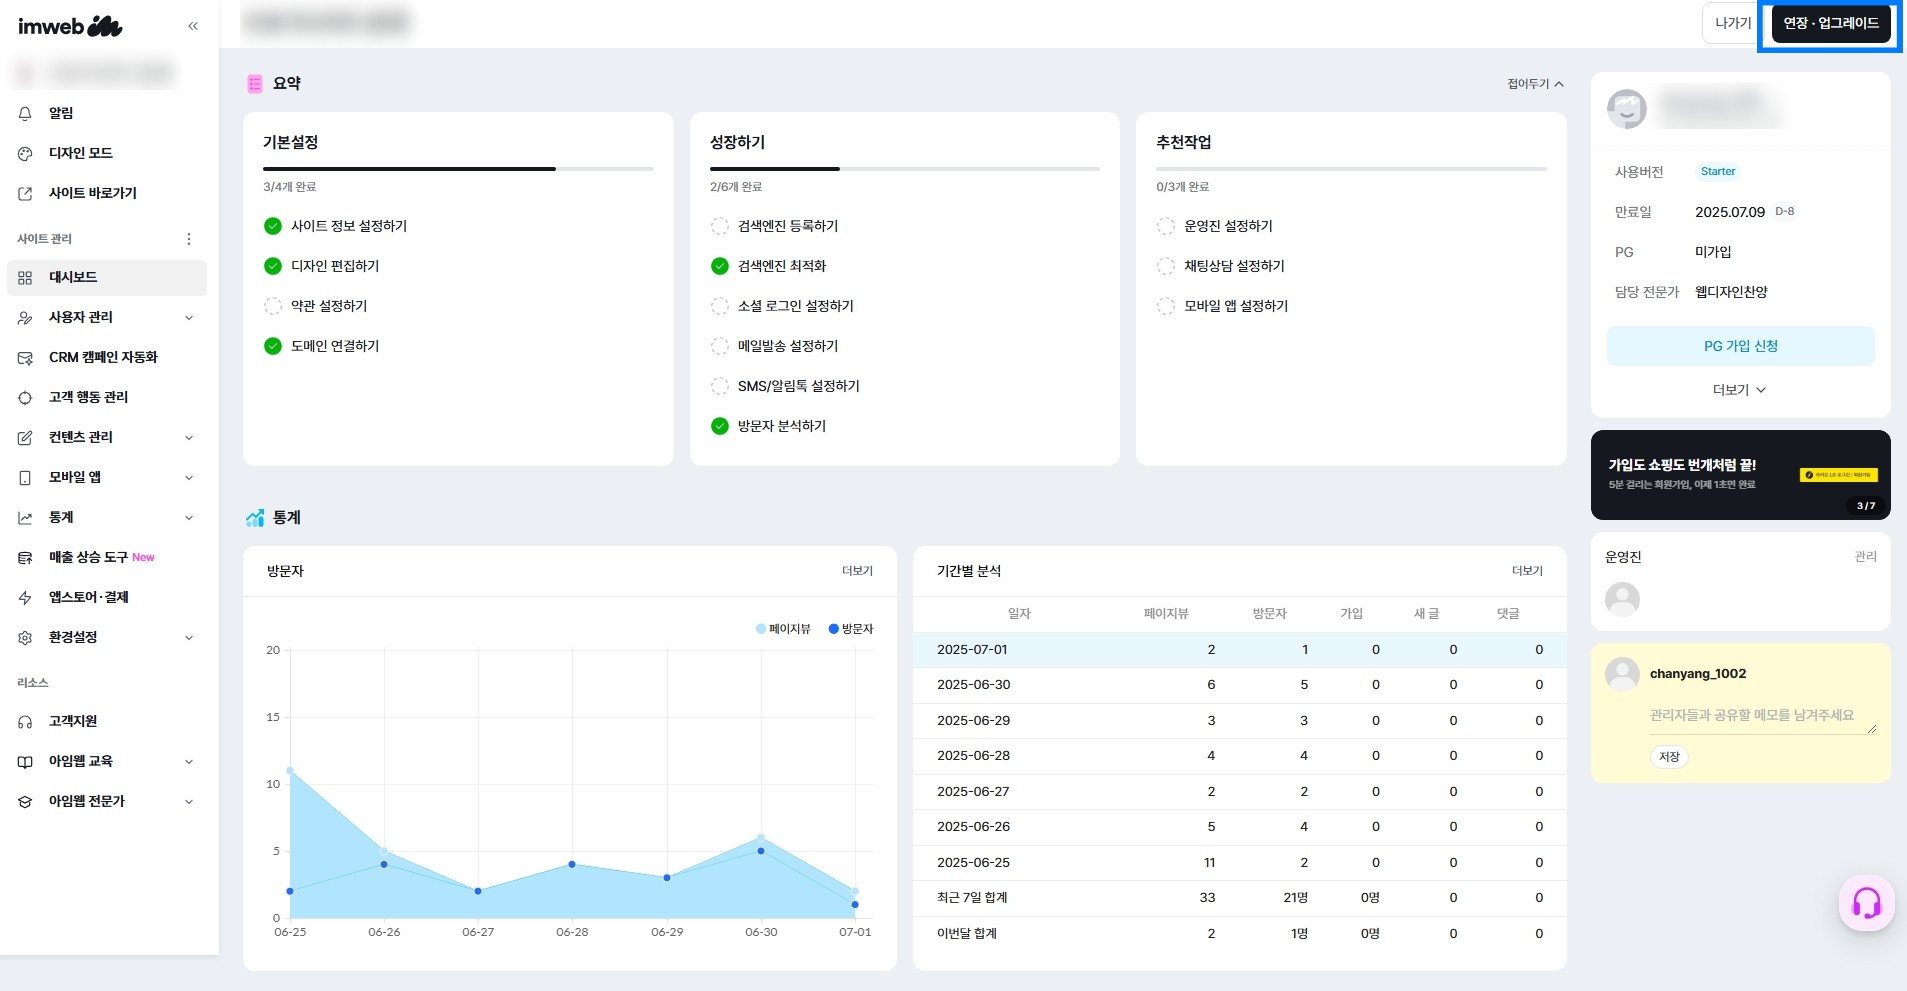Open the 알림 bell icon
The image size is (1907, 991).
(x=25, y=114)
